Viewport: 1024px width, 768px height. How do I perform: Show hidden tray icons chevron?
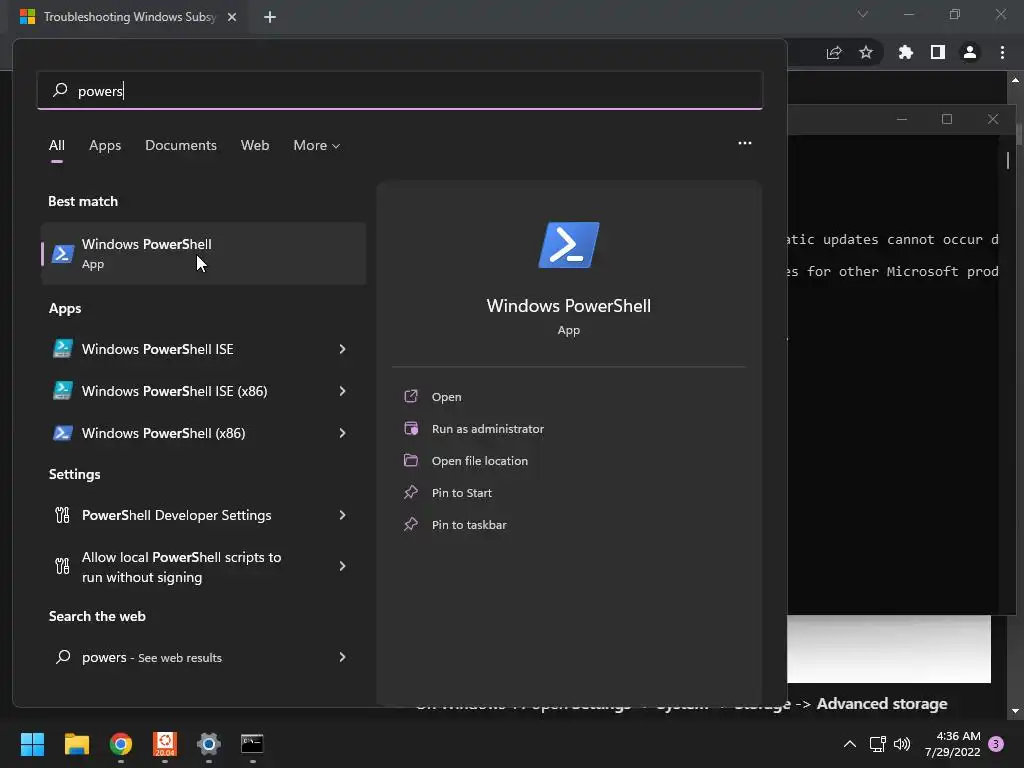[850, 744]
